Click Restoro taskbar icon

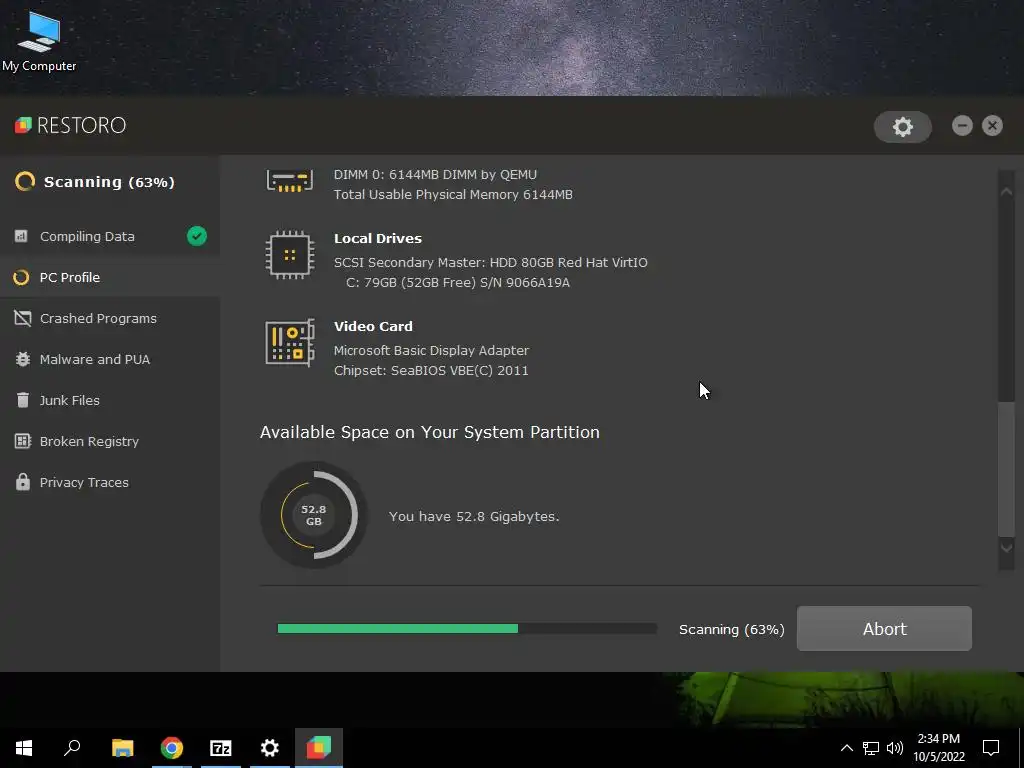click(x=319, y=748)
